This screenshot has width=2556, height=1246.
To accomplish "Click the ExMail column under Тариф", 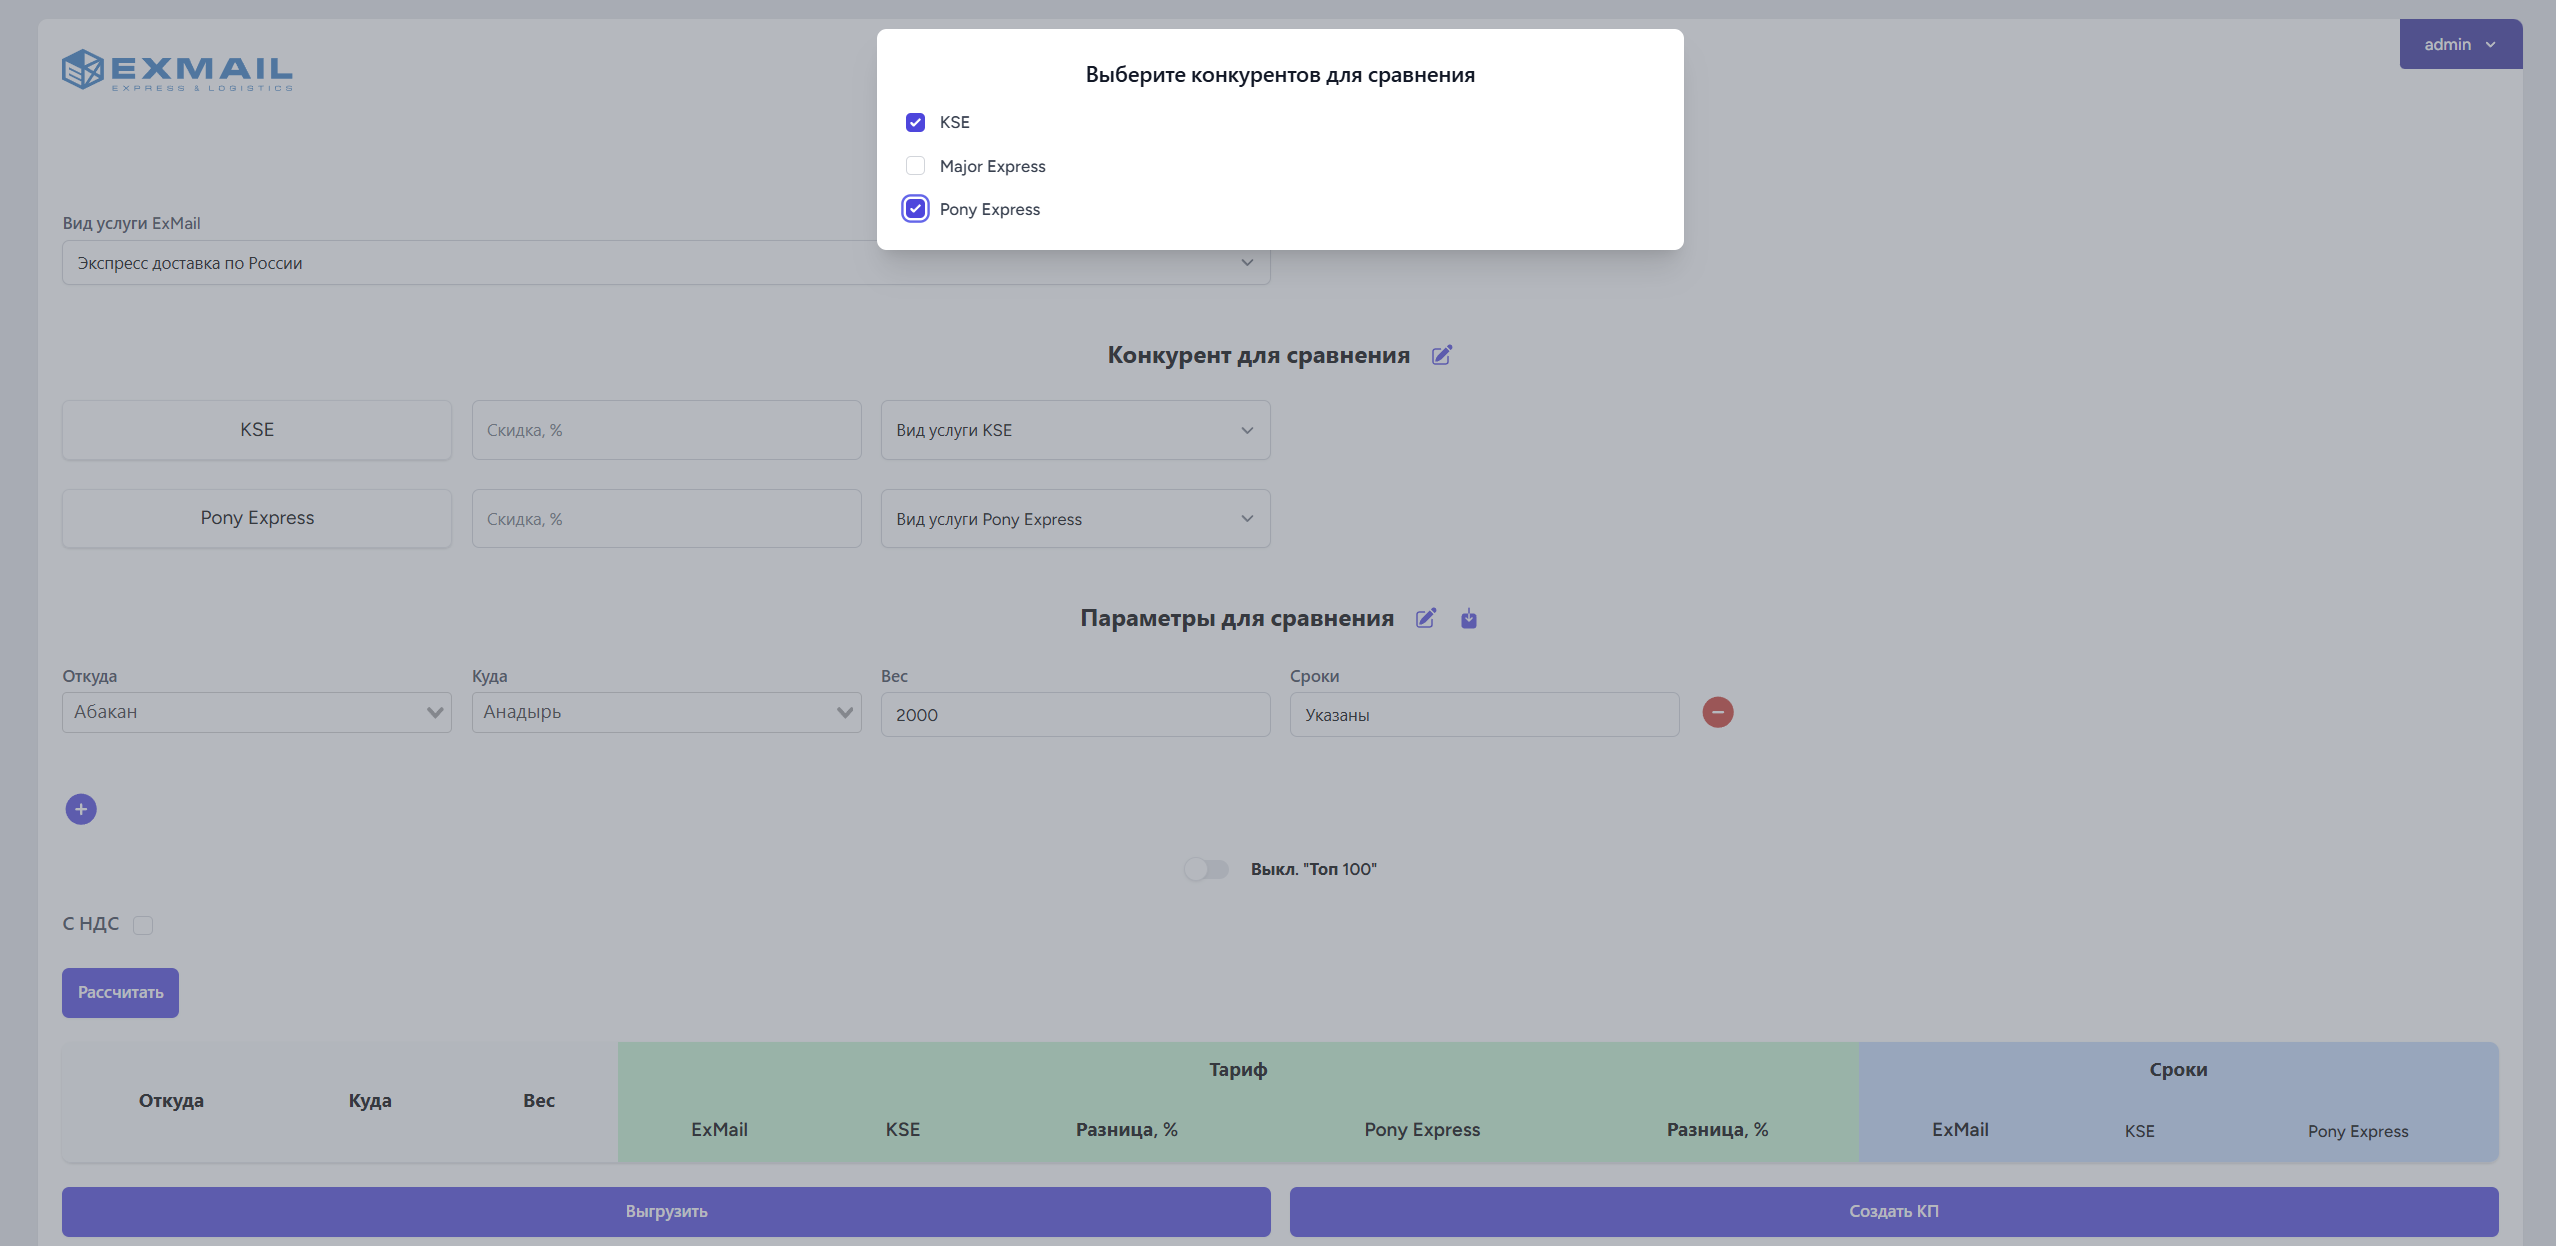I will tap(719, 1130).
